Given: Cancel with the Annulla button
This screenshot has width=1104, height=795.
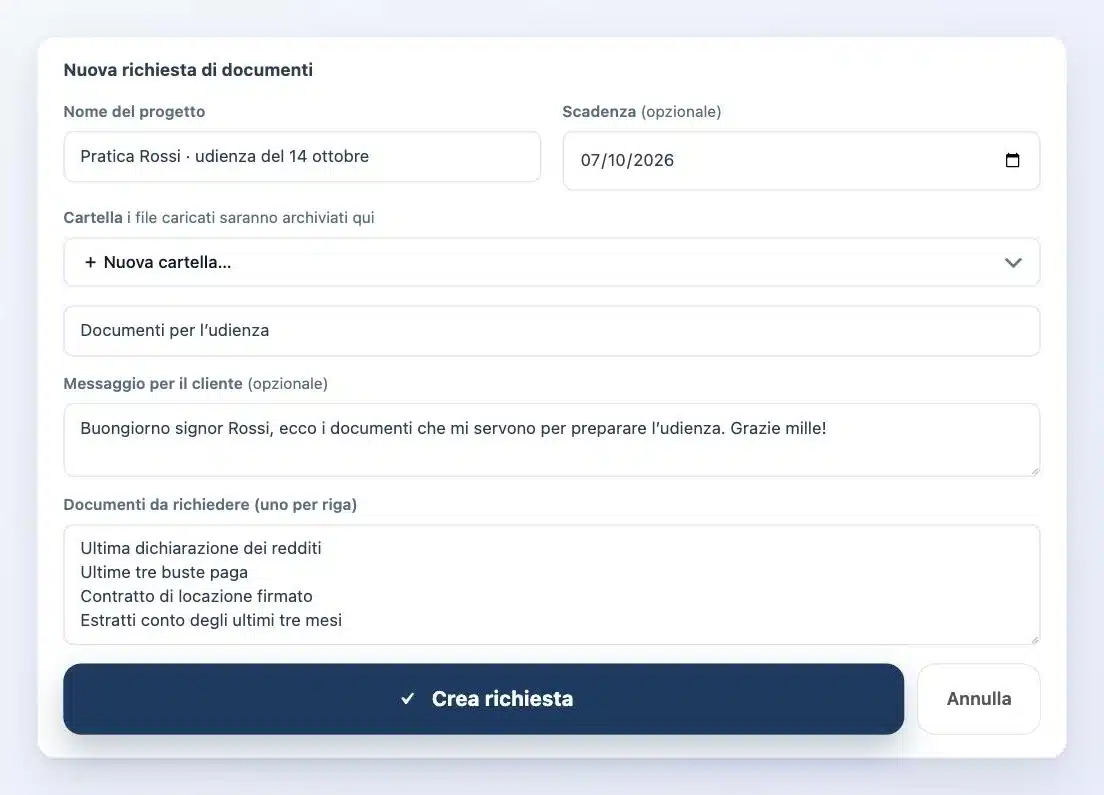Looking at the screenshot, I should pyautogui.click(x=979, y=699).
